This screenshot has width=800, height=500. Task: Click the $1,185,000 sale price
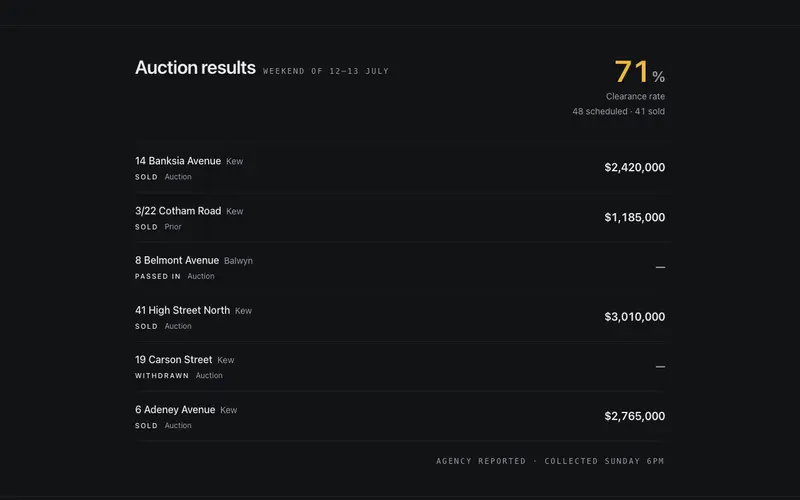(x=634, y=217)
